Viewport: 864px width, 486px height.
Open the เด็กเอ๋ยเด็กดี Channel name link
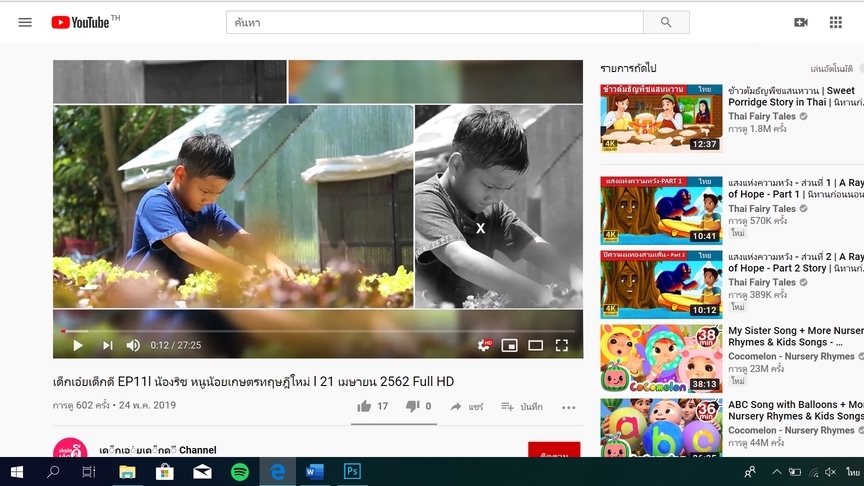tap(158, 450)
